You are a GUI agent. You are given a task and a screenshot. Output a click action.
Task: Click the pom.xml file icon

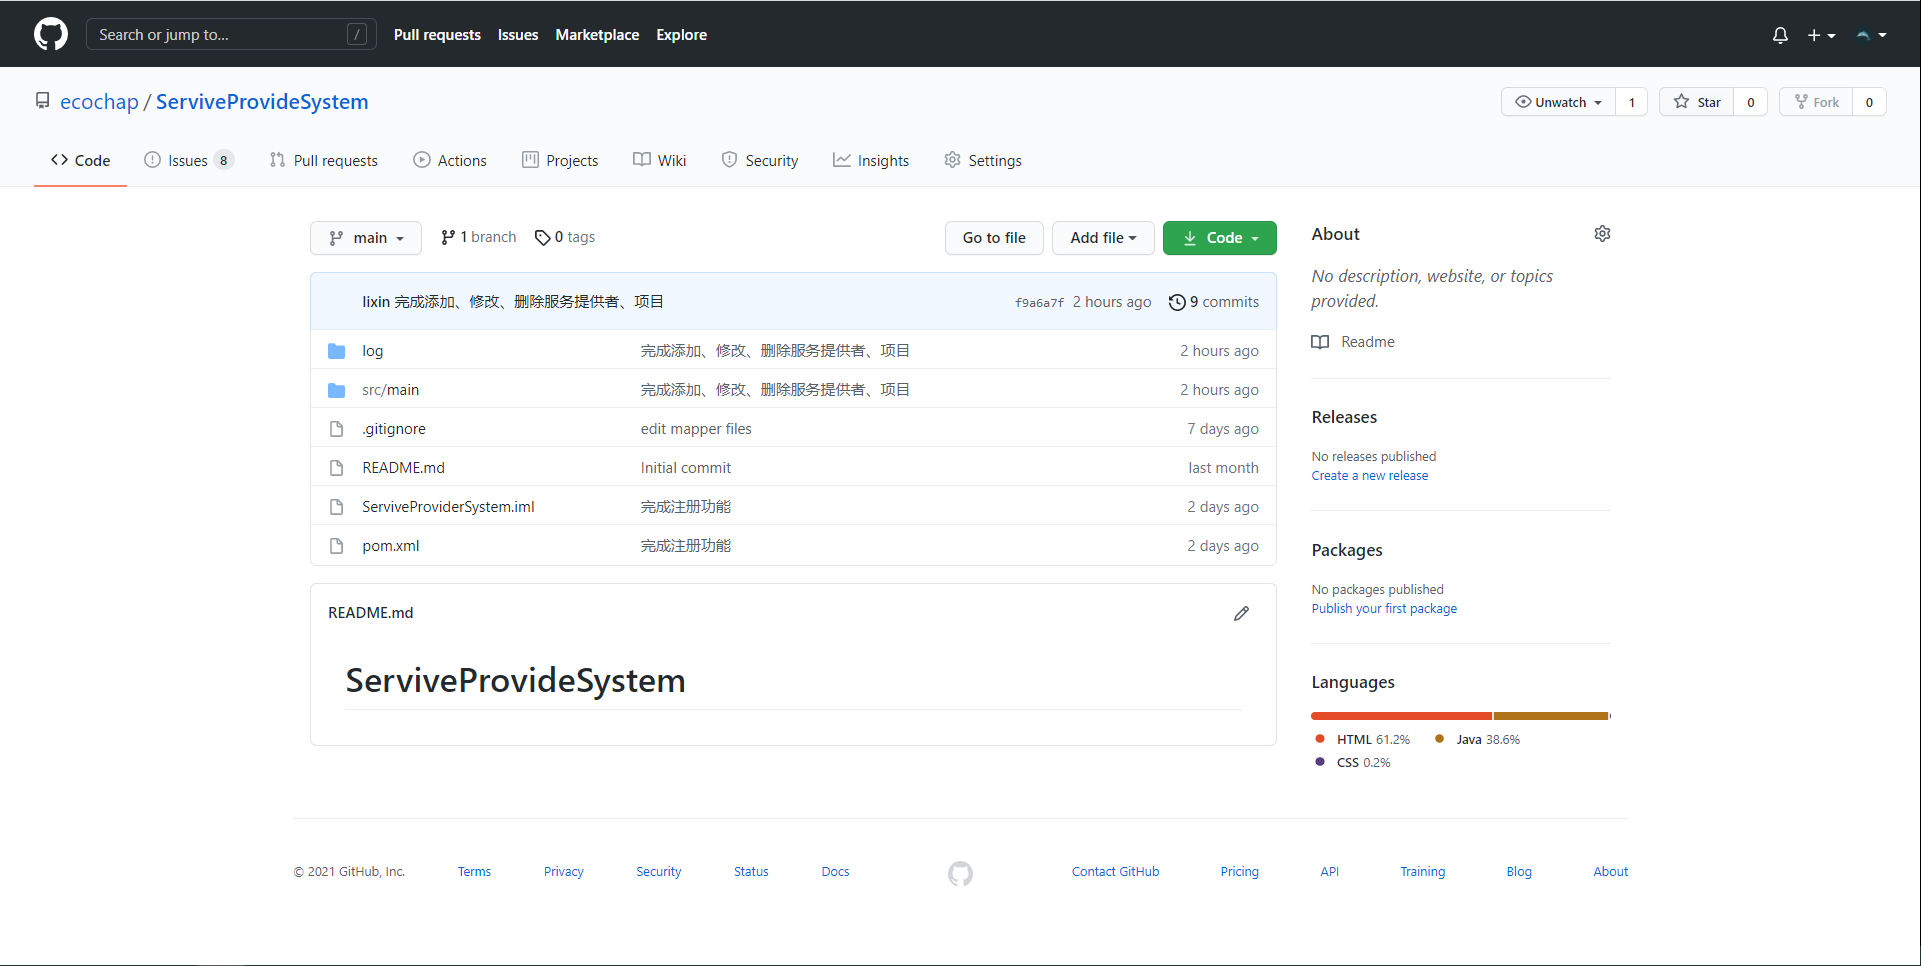[337, 546]
